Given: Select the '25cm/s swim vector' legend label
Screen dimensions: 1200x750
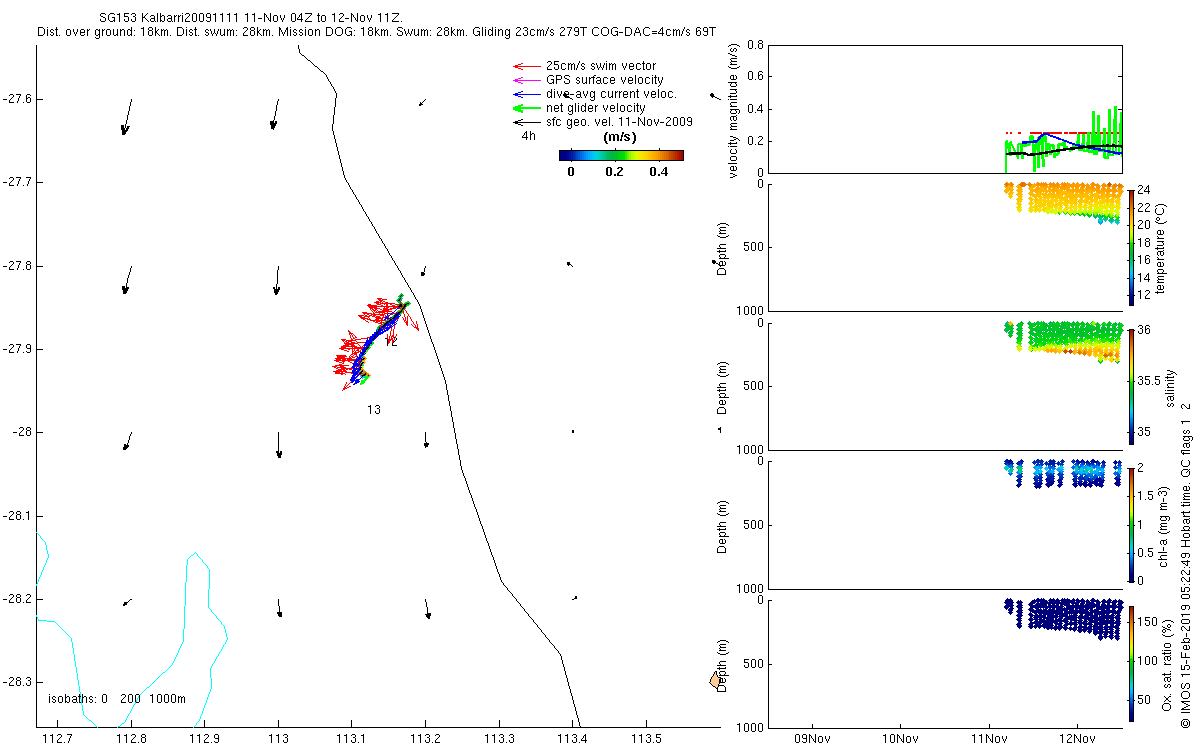Looking at the screenshot, I should 601,66.
